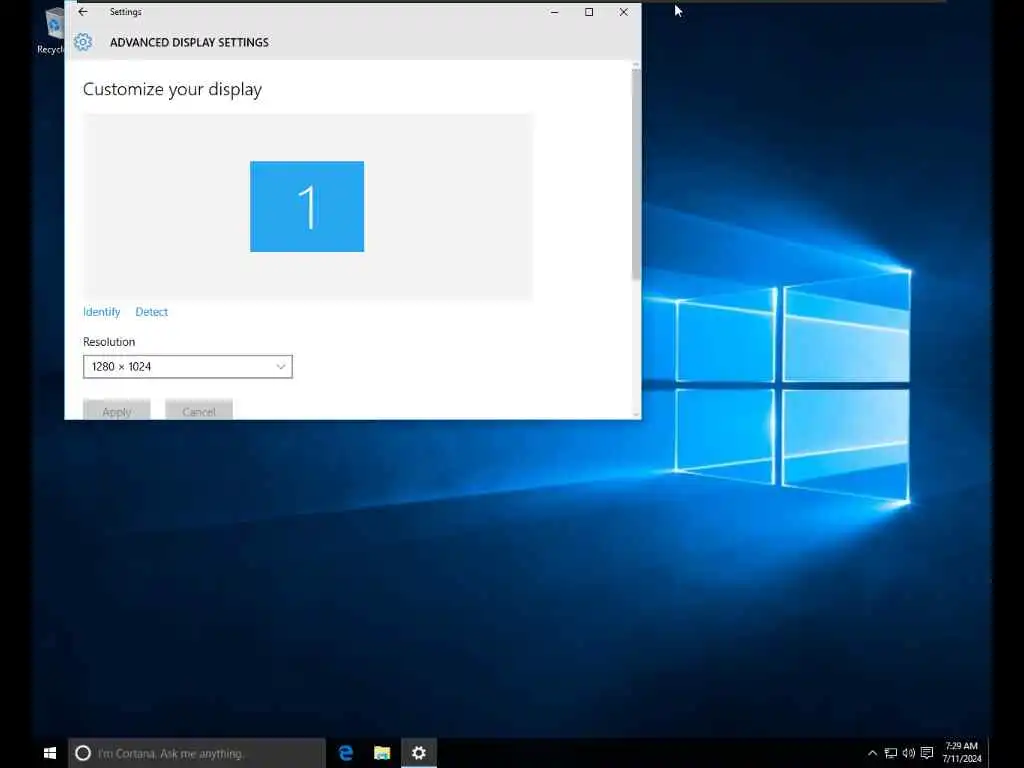Select the Recycle Bin desktop icon
The height and width of the screenshot is (768, 1024).
point(51,31)
